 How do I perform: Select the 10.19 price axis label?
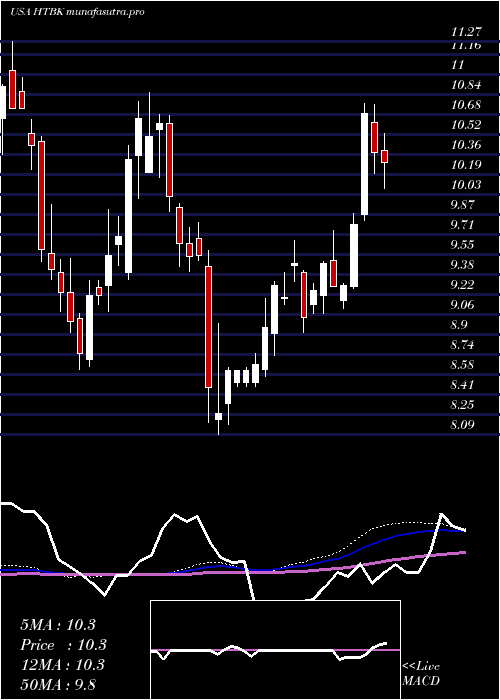pos(467,165)
